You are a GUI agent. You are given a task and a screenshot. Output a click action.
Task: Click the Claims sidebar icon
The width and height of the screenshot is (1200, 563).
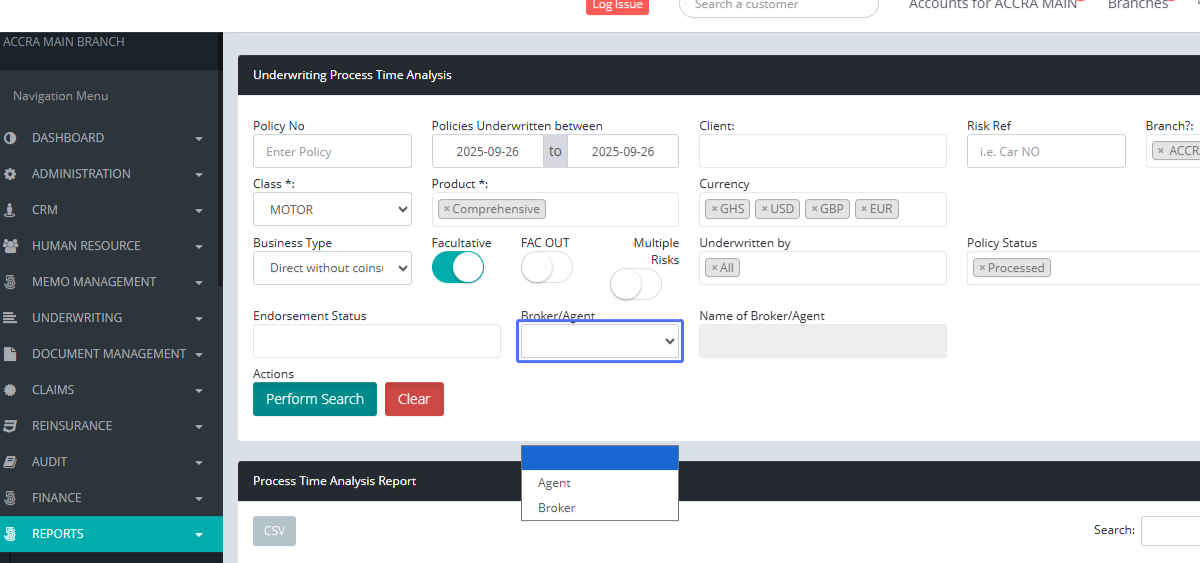10,390
